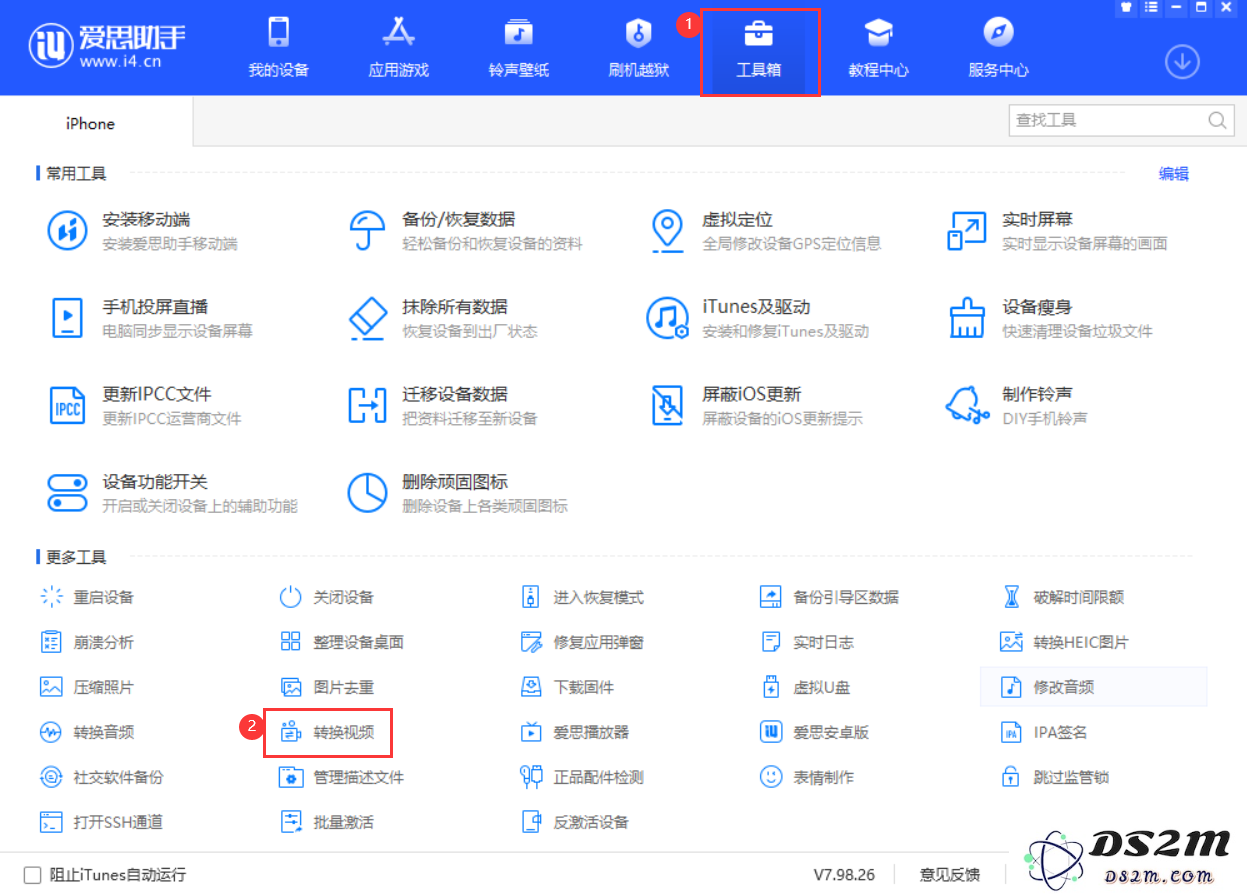Open the 屏蔽iOS更新 tool
Screen dimensions: 1247x894
755,405
